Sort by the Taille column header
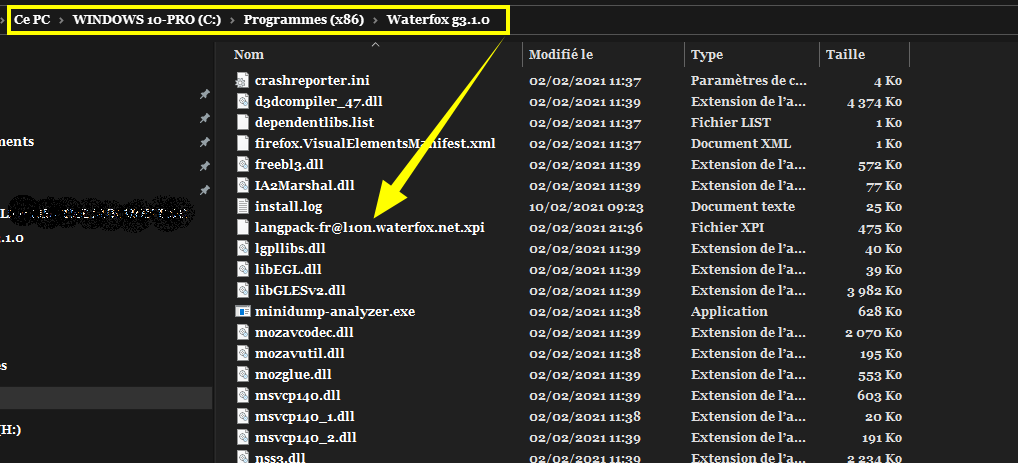Image resolution: width=1018 pixels, height=463 pixels. point(845,55)
